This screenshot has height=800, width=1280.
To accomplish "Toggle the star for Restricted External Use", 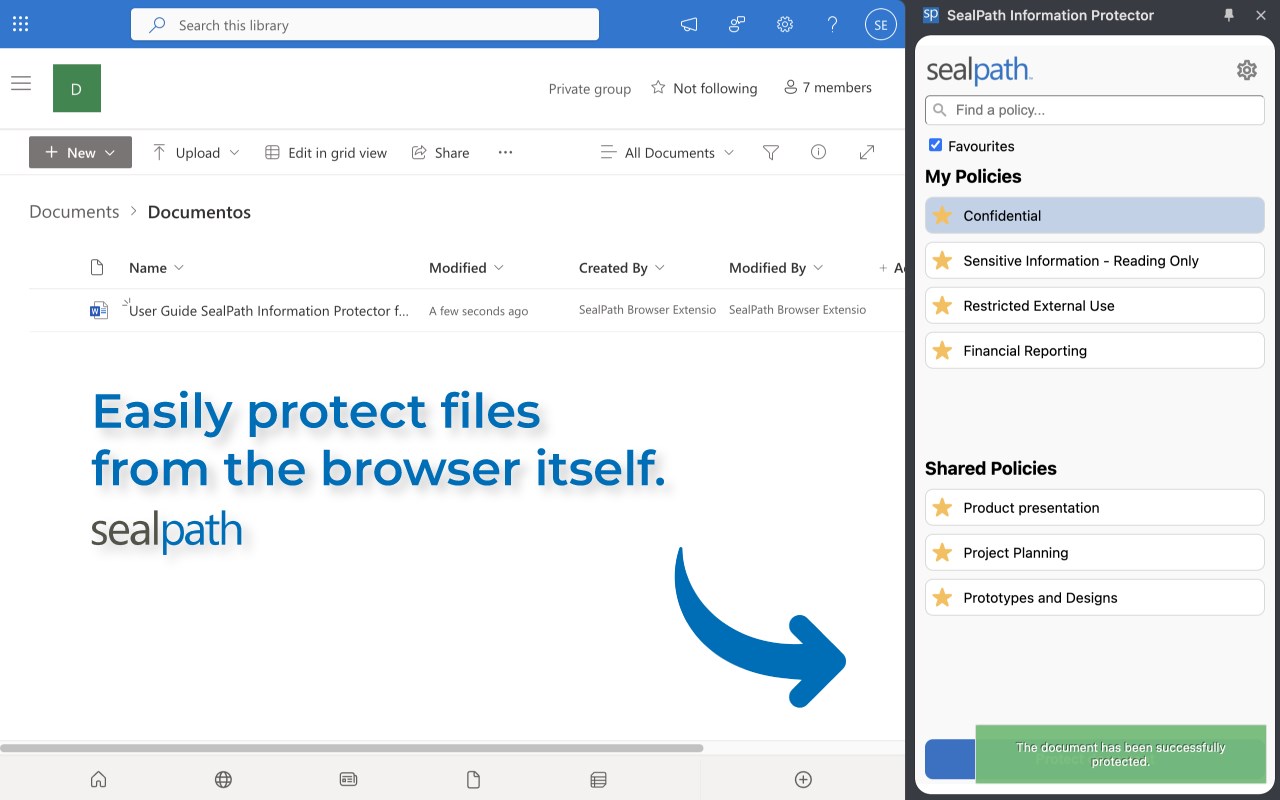I will pyautogui.click(x=942, y=305).
